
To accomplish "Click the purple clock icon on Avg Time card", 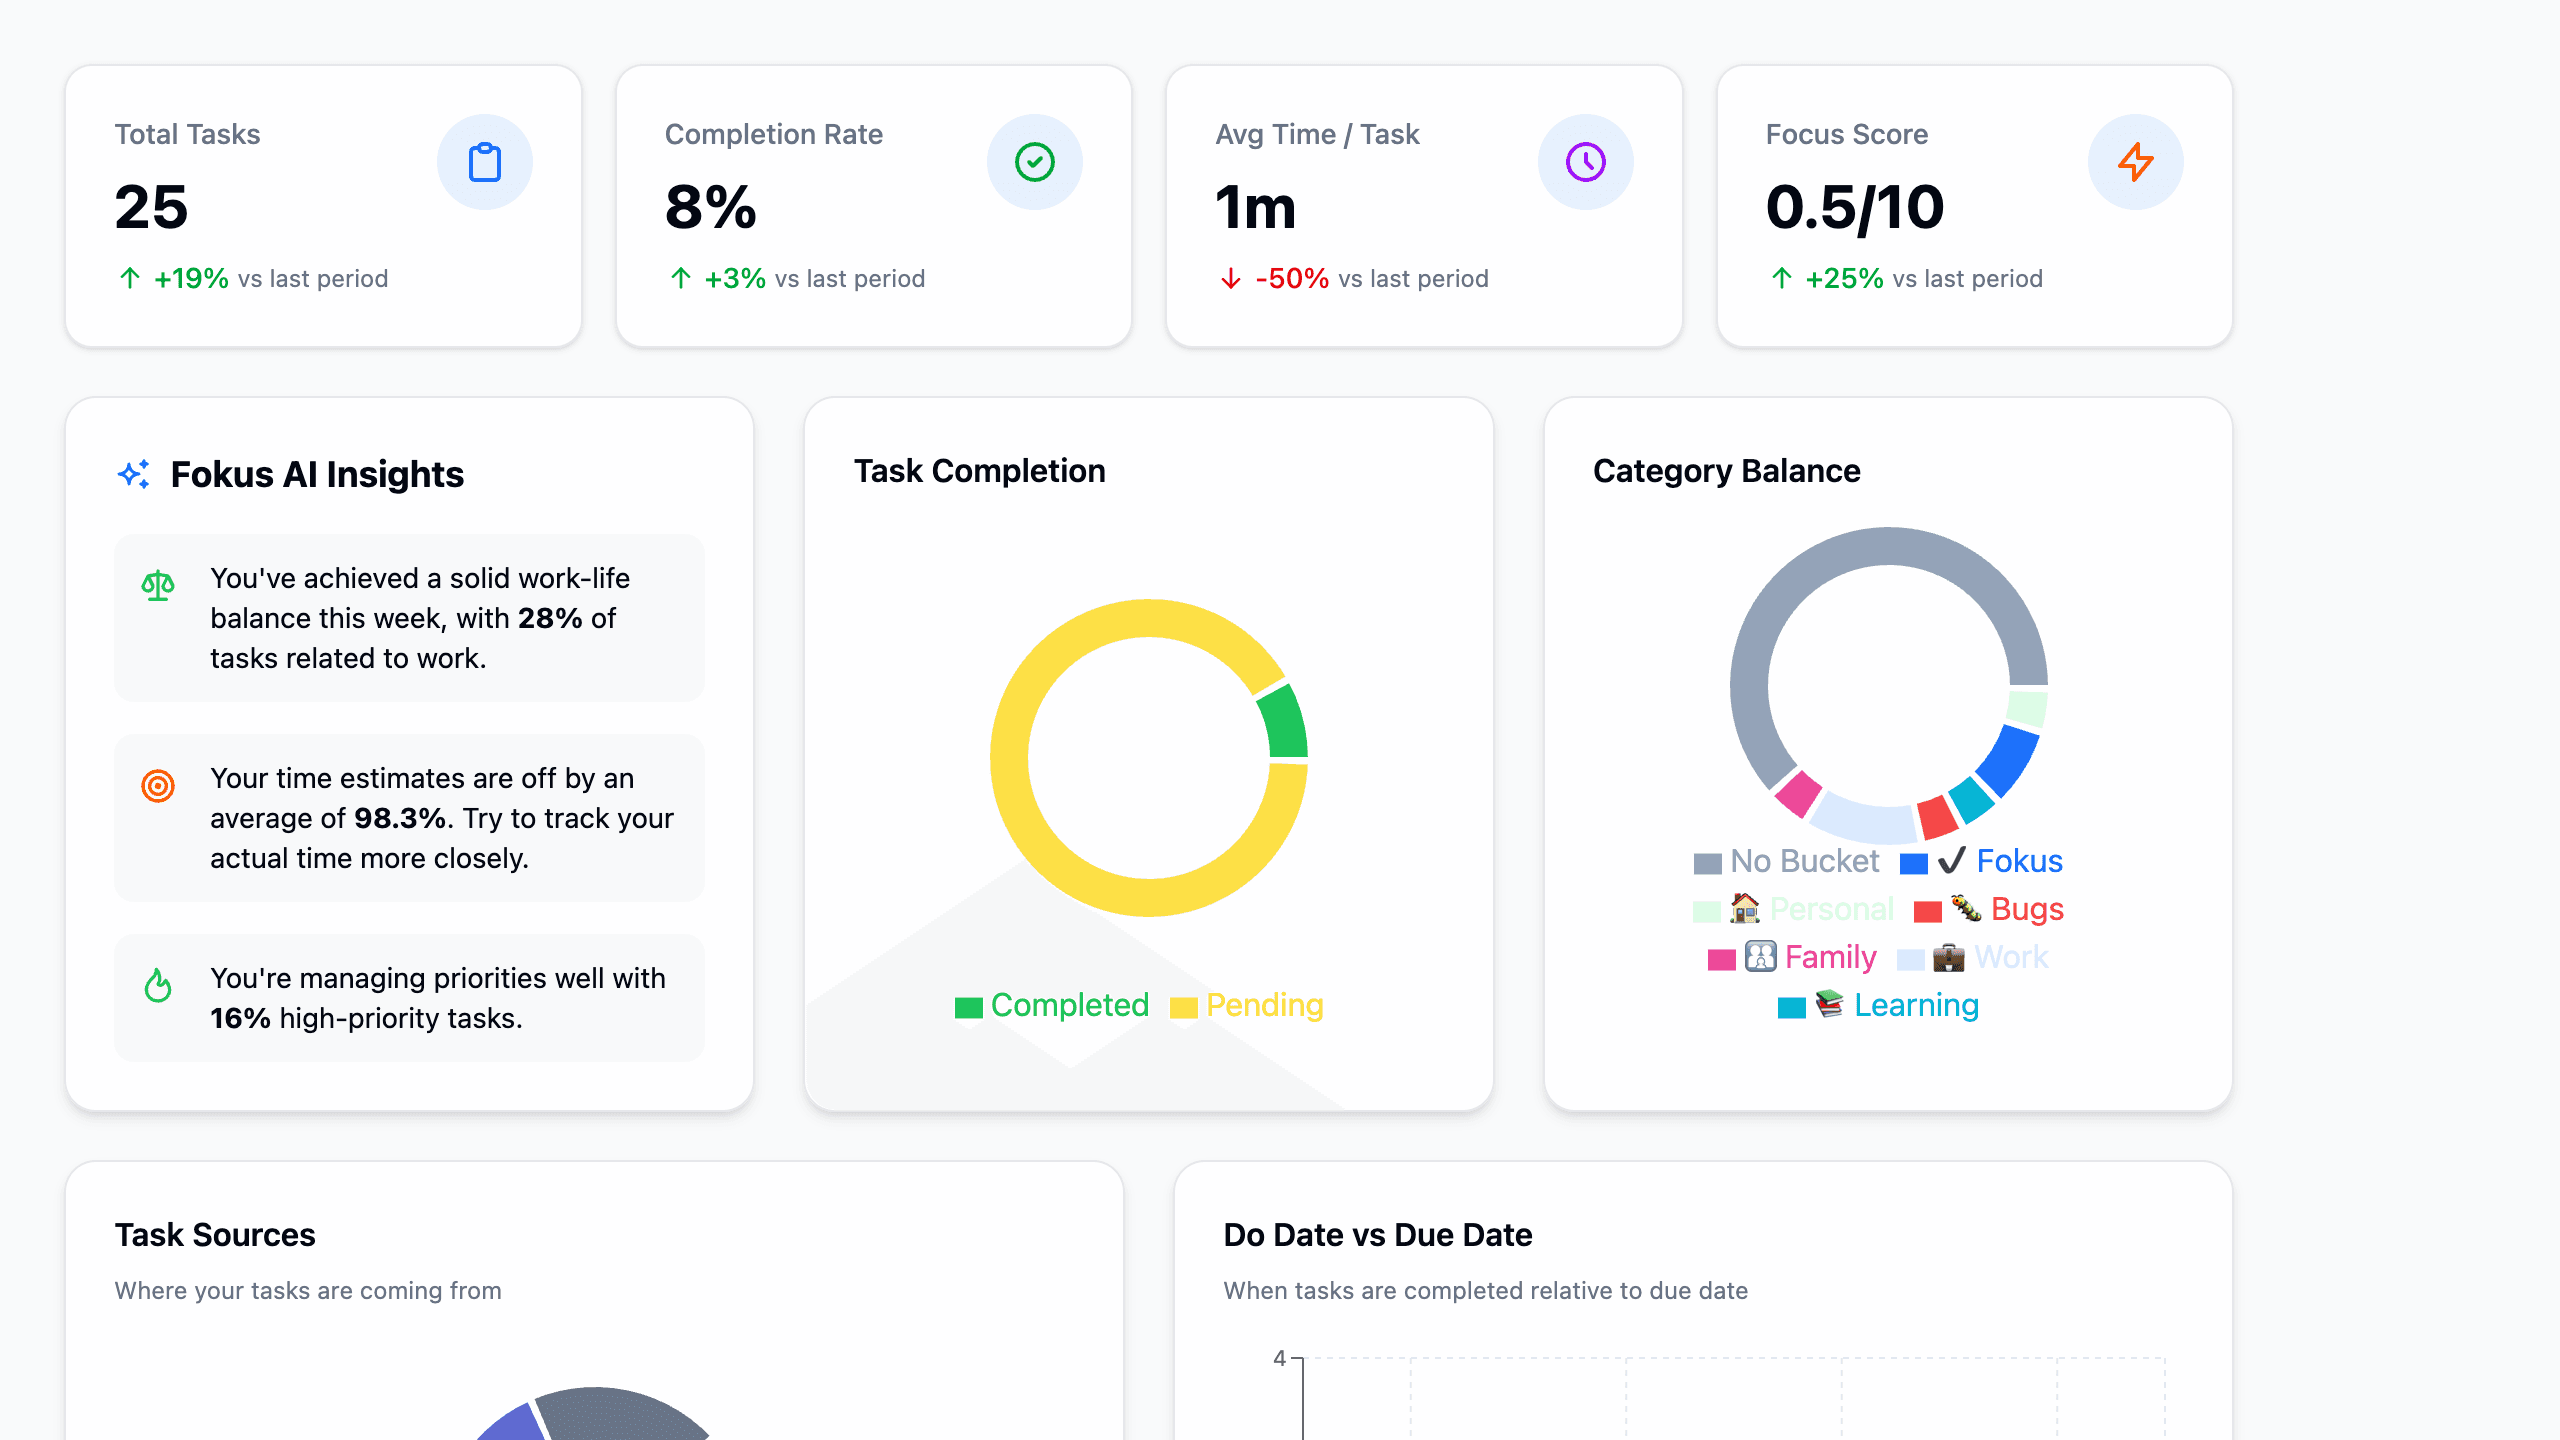I will click(1585, 161).
